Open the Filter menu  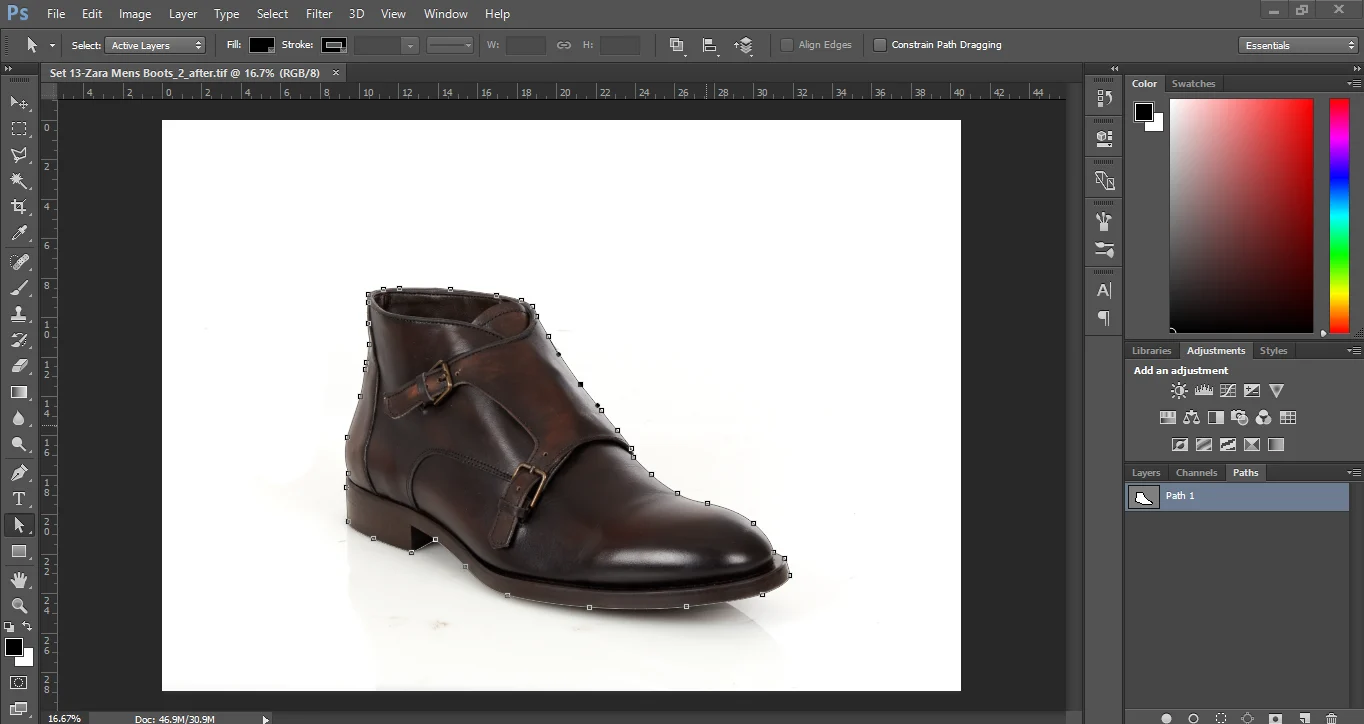point(318,13)
